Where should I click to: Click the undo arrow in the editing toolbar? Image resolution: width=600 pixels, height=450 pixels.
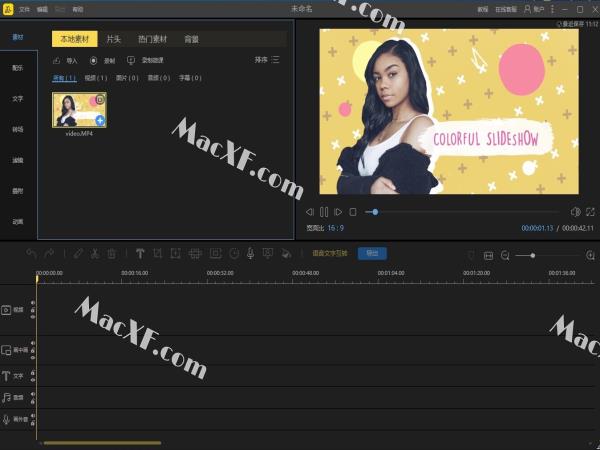pos(32,253)
